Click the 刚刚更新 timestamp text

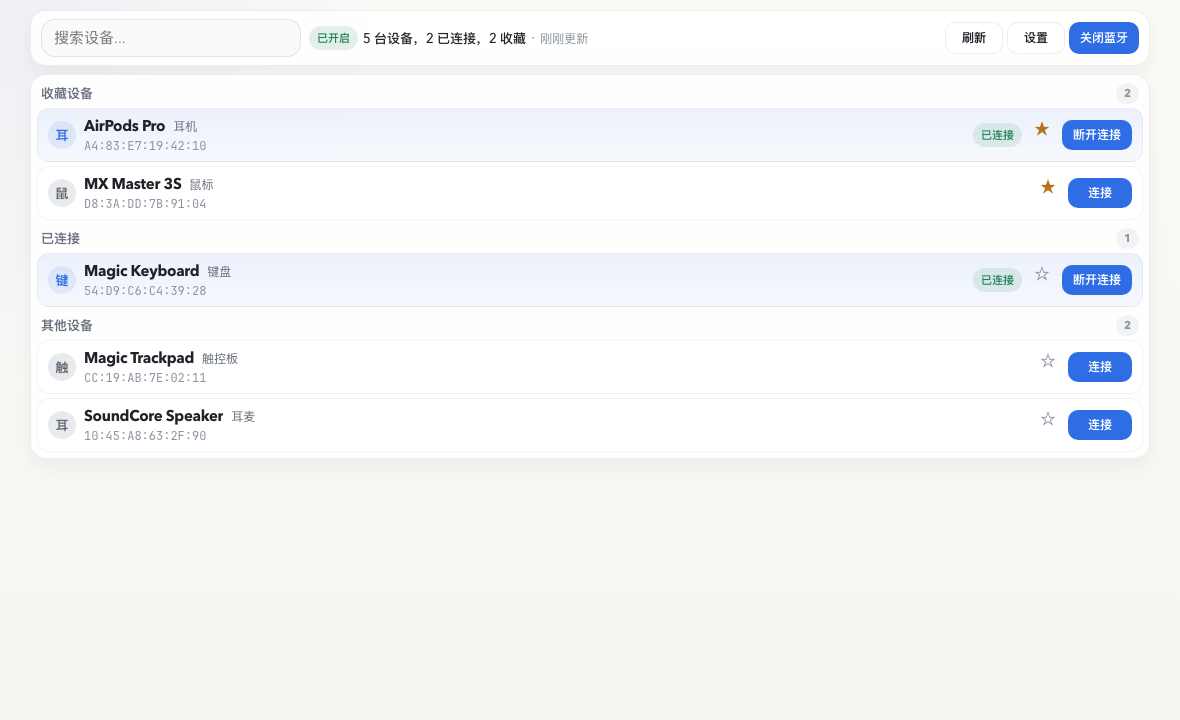click(x=564, y=38)
